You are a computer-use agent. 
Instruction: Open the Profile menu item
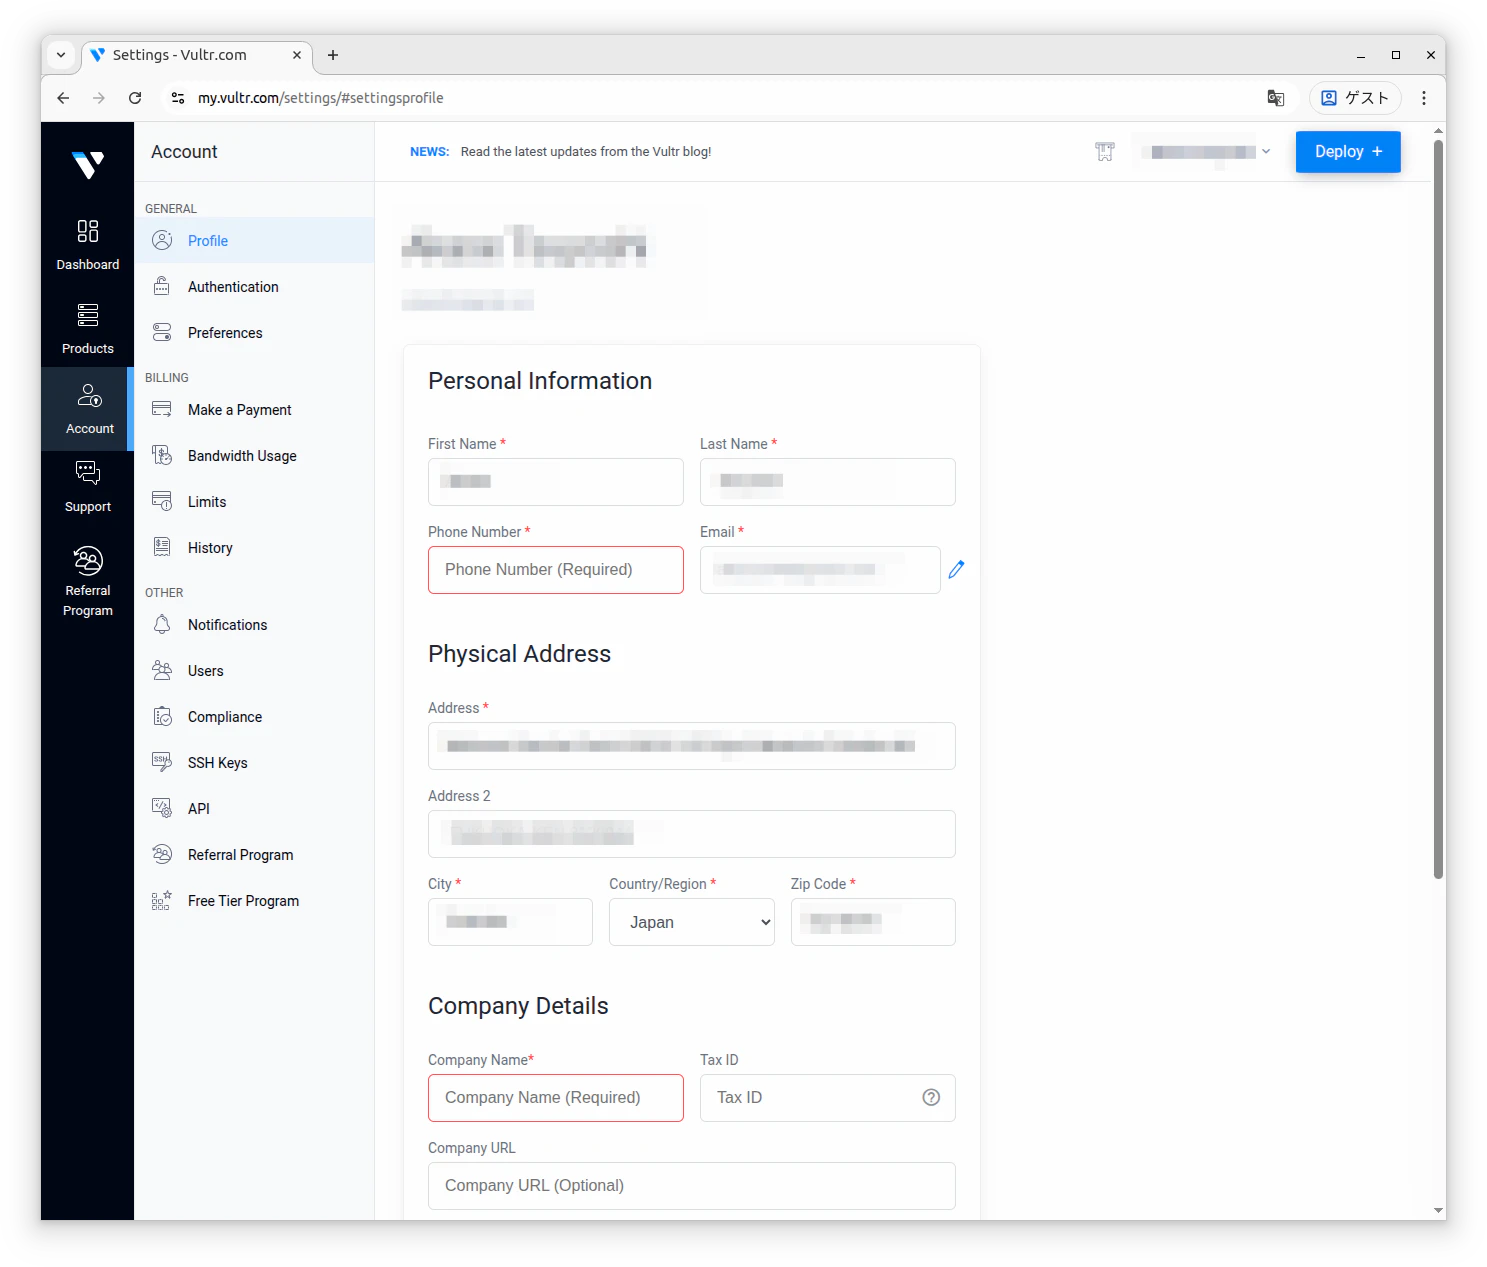[254, 240]
